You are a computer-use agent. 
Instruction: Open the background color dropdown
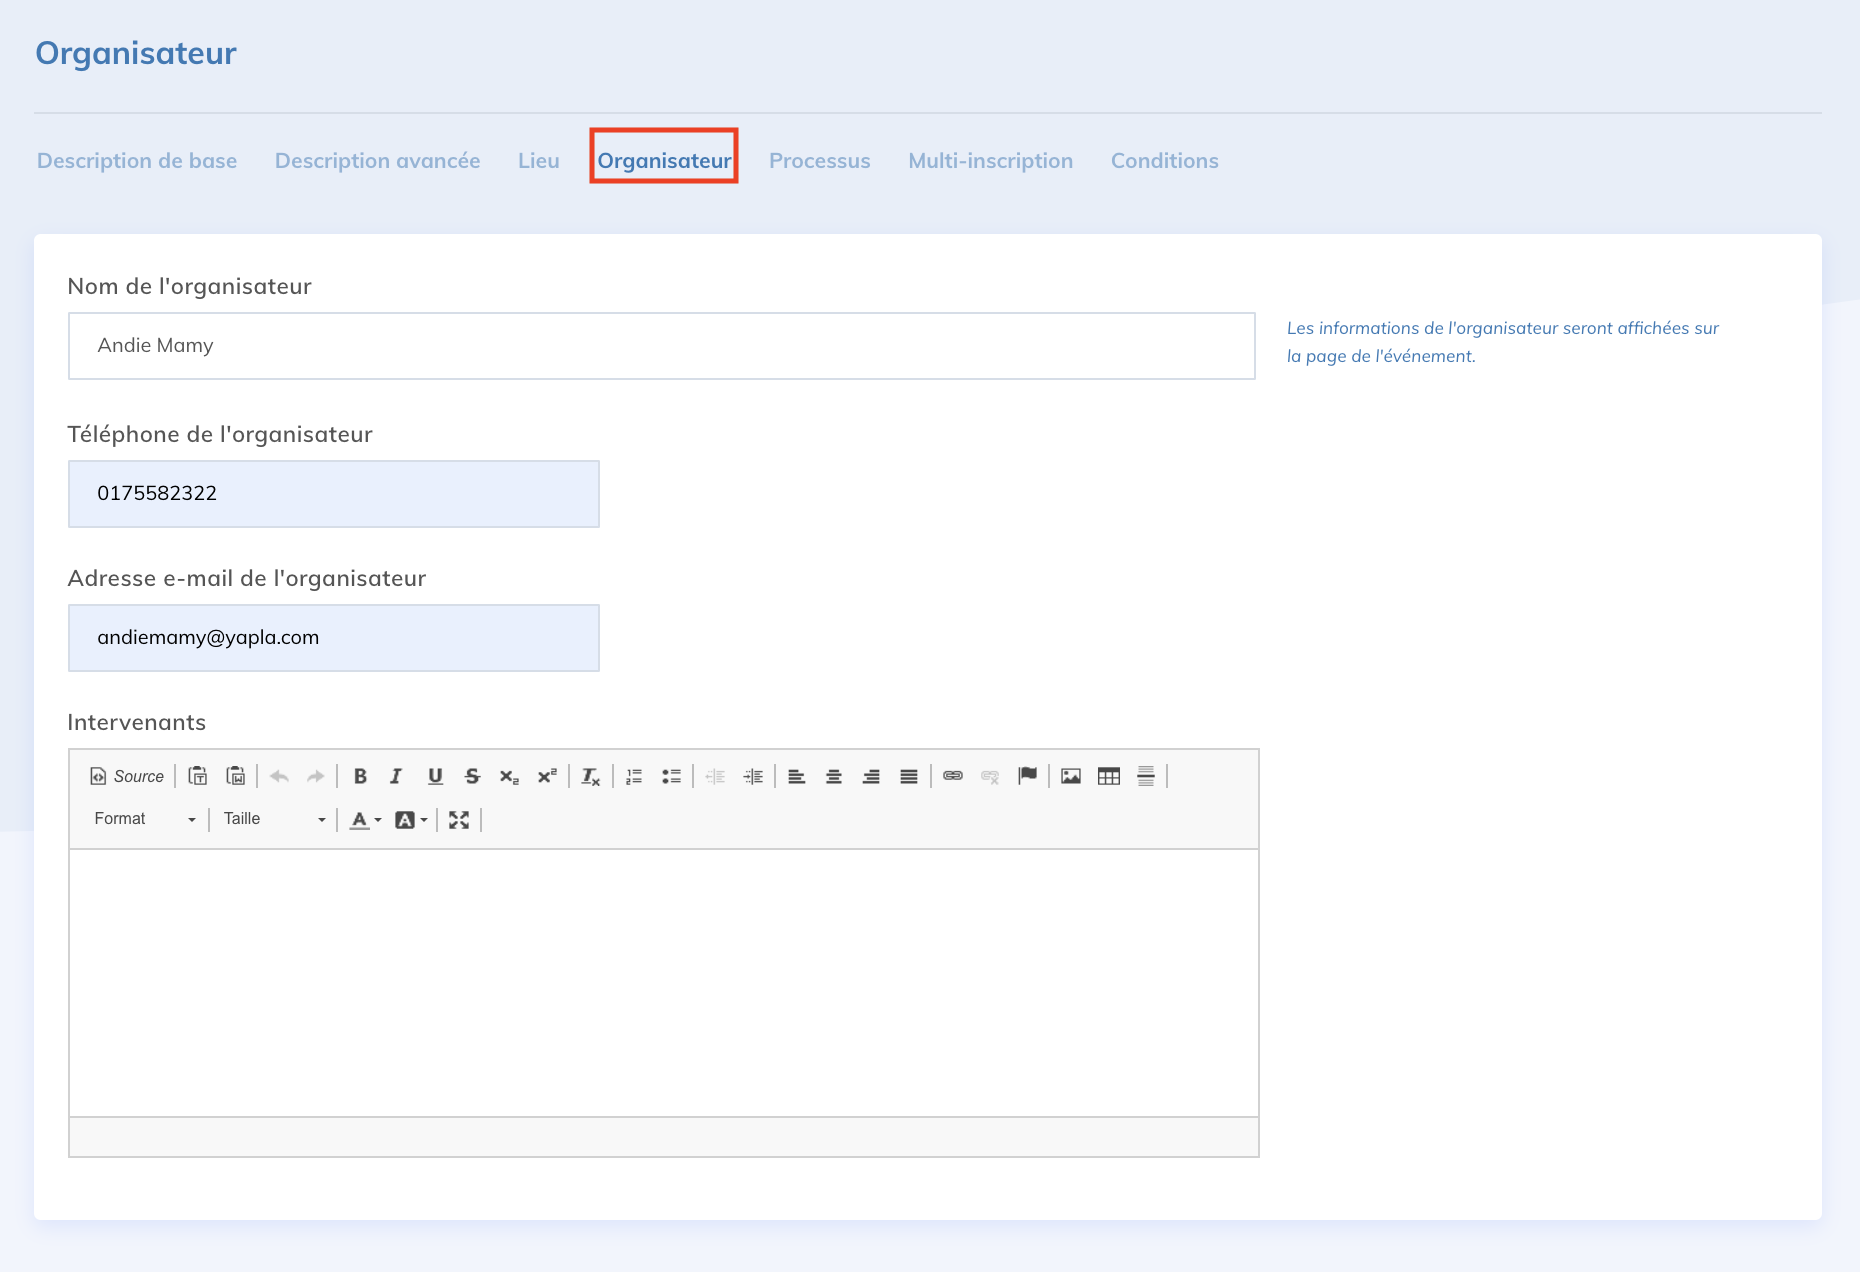click(x=411, y=820)
